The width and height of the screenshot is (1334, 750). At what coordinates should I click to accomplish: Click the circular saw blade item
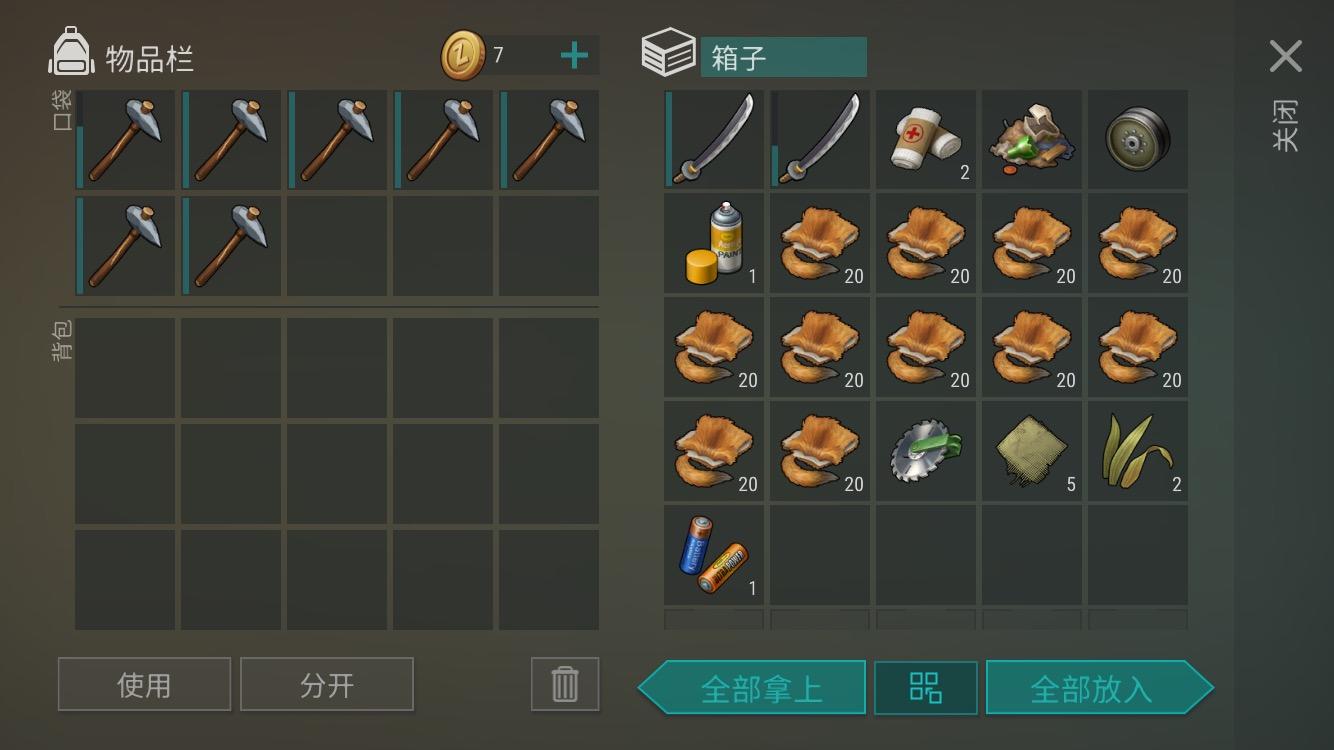(x=926, y=451)
